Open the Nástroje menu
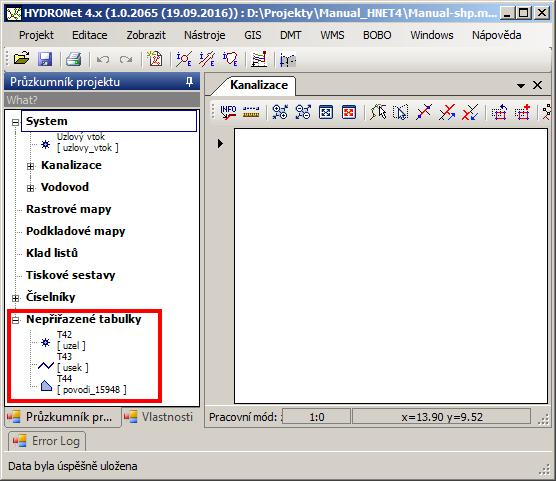This screenshot has width=556, height=481. [x=205, y=35]
